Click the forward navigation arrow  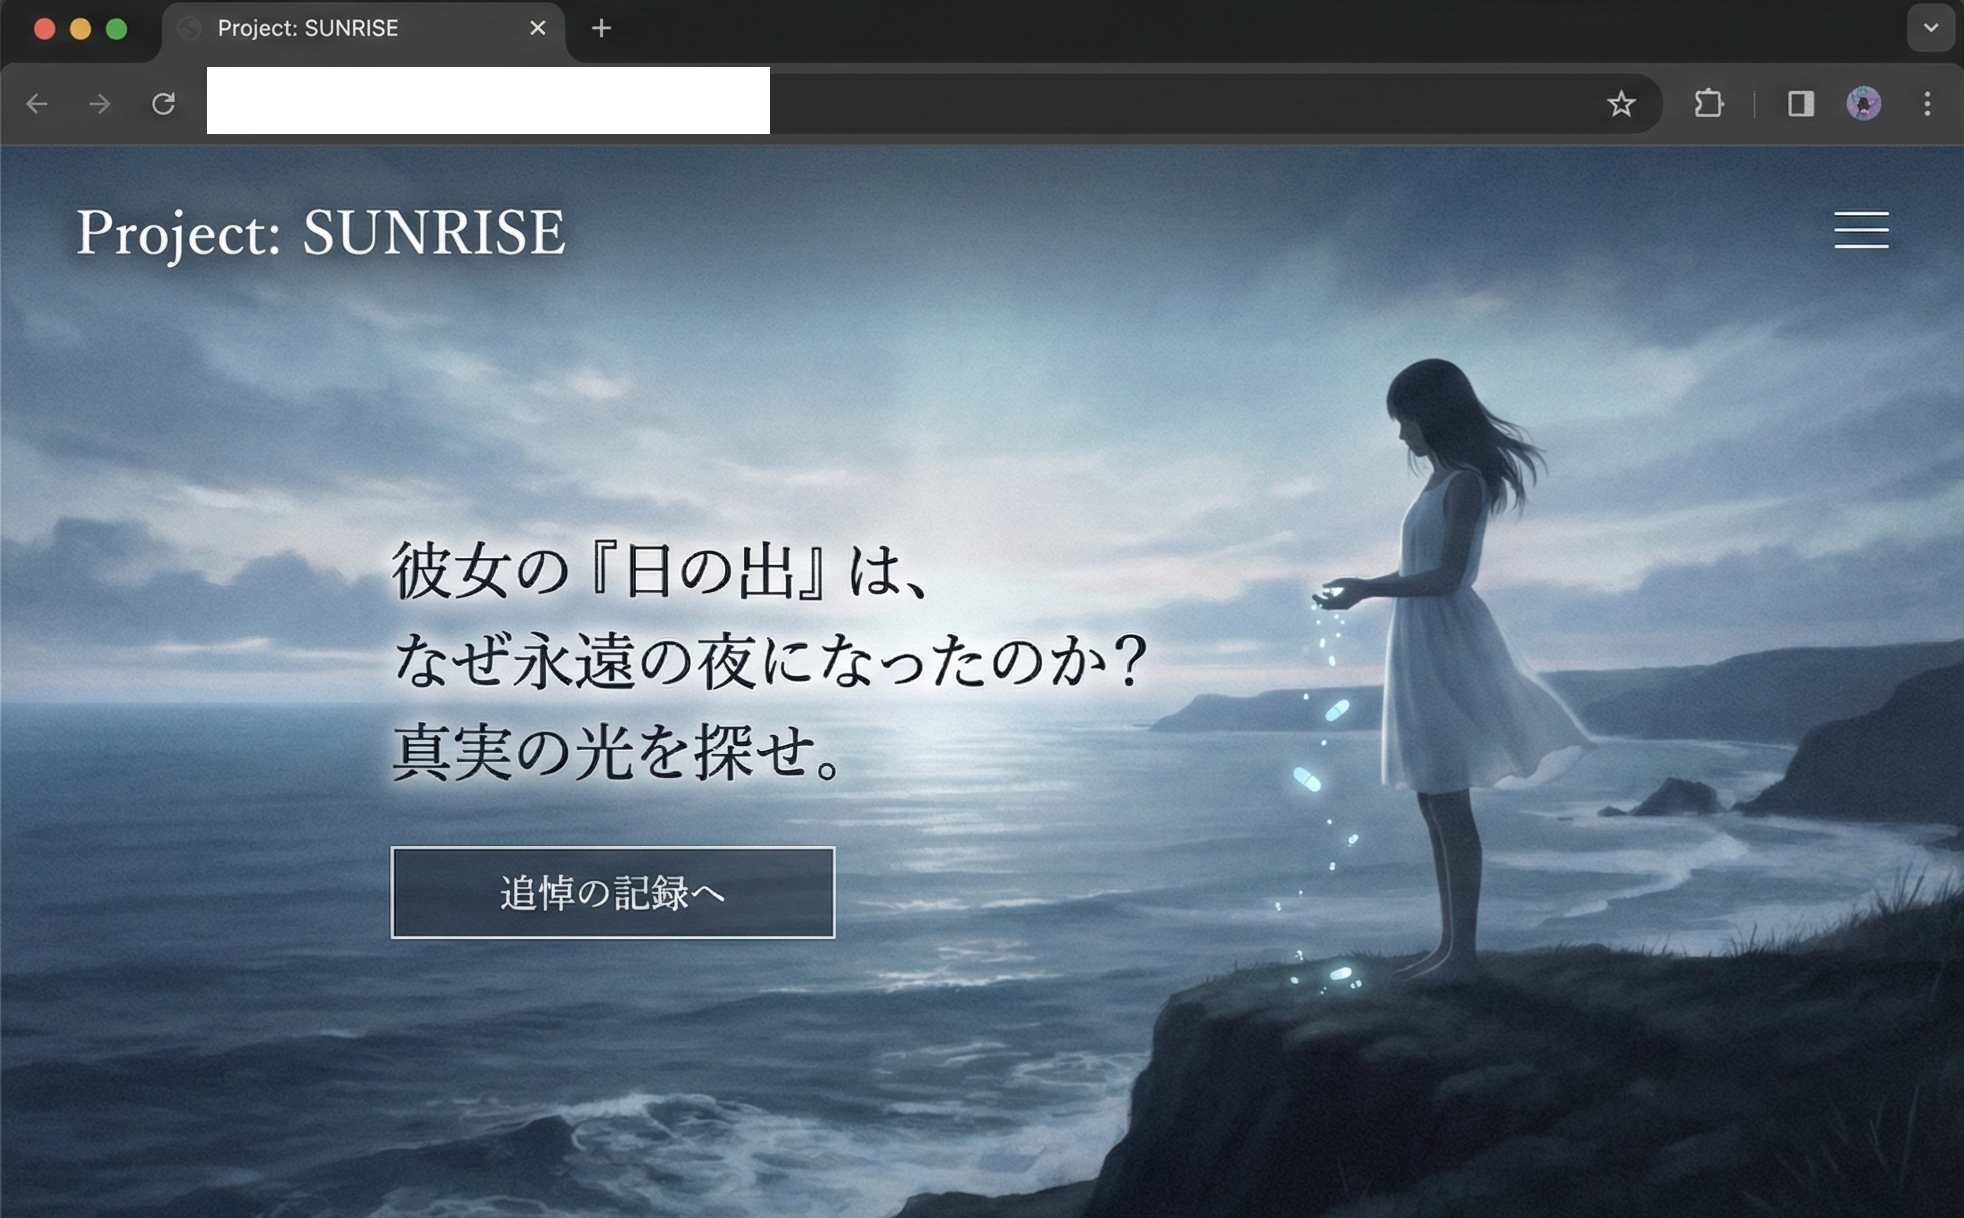click(x=100, y=104)
